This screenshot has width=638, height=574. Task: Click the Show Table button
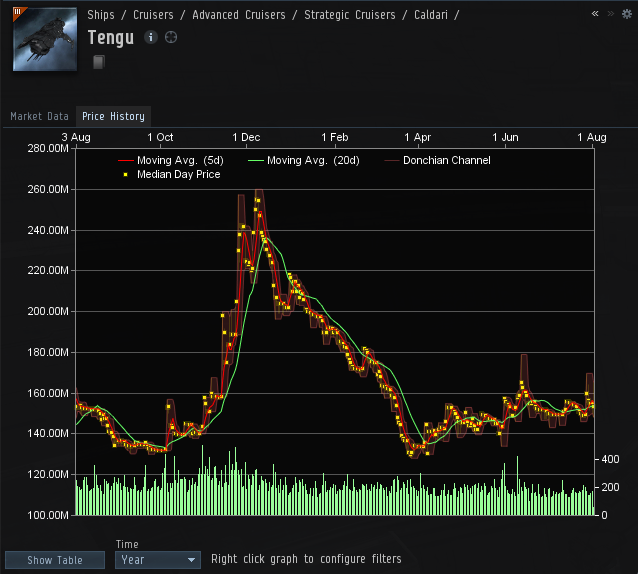[55, 560]
